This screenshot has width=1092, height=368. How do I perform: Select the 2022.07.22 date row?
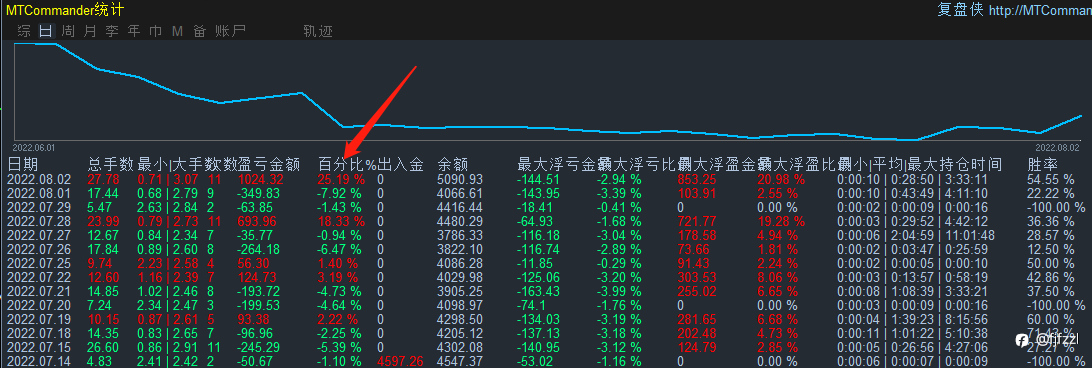[x=546, y=277]
